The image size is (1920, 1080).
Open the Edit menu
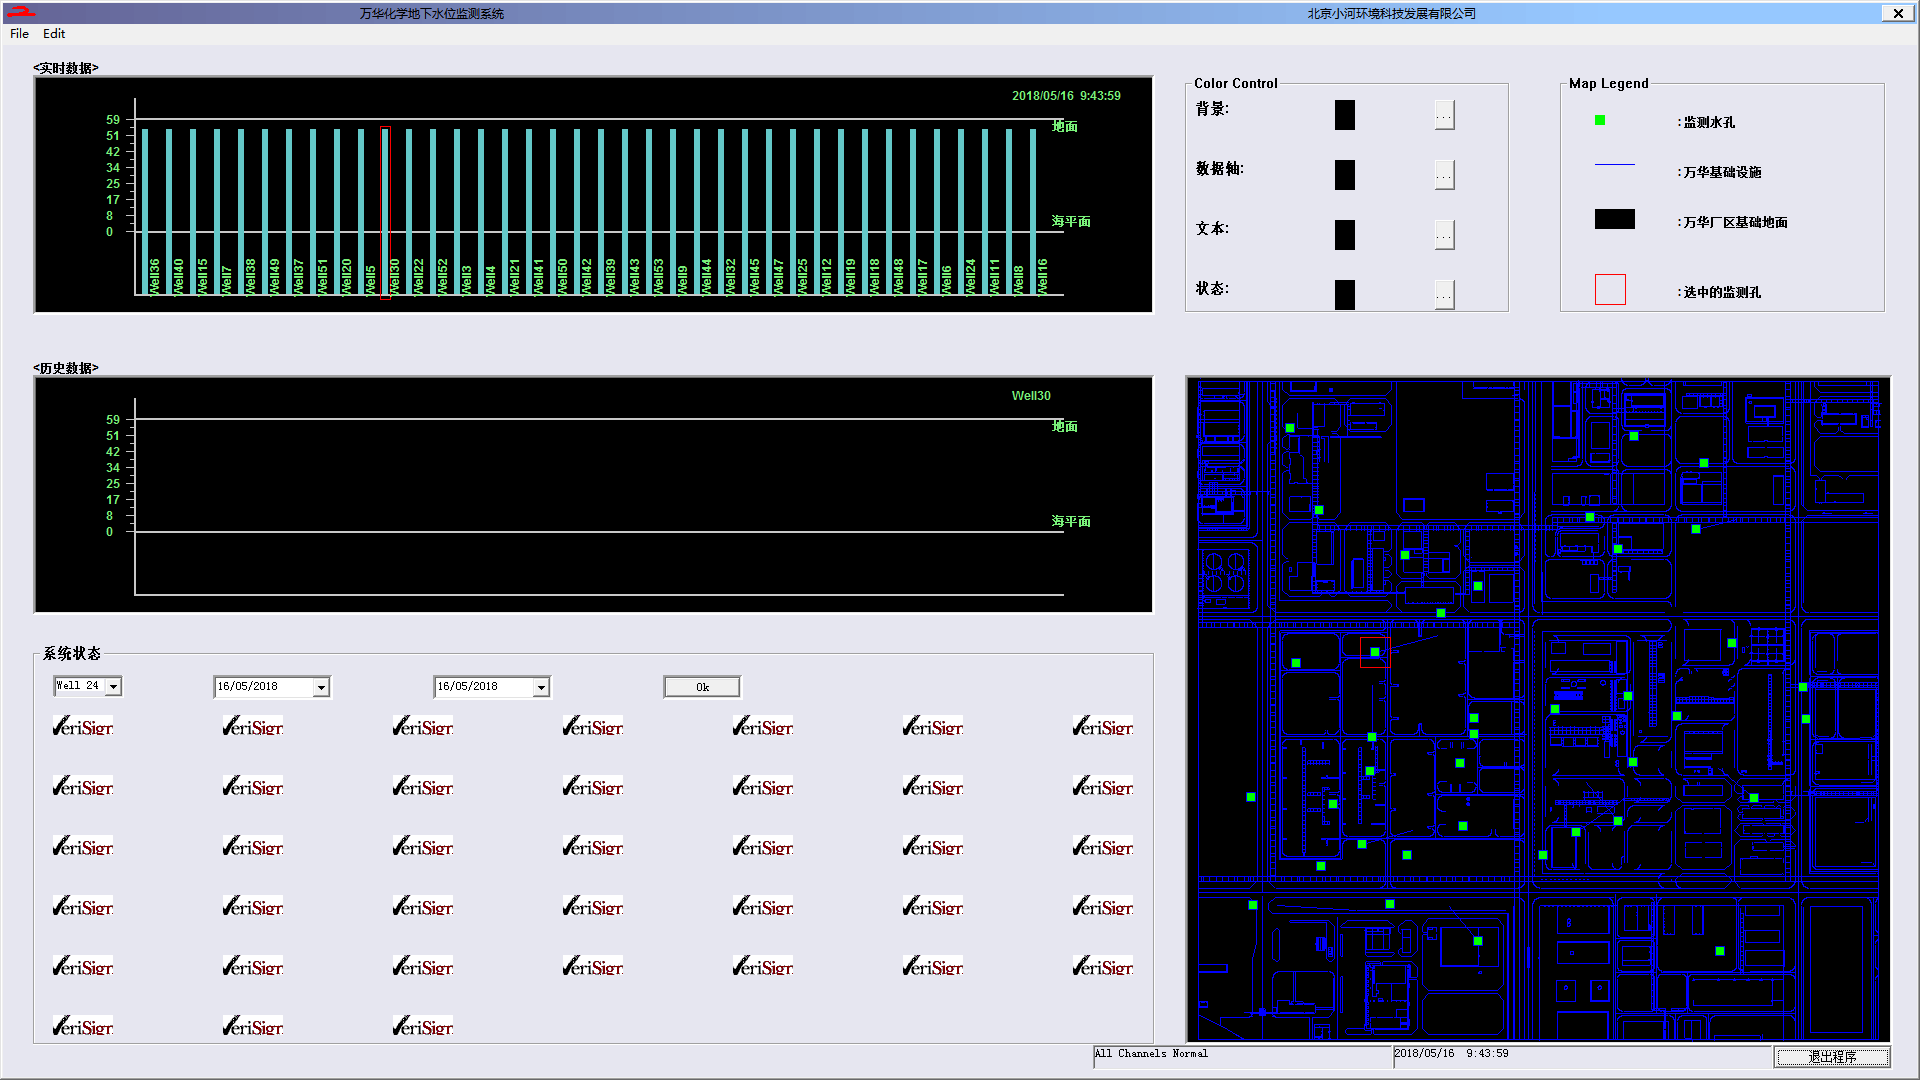pos(54,33)
